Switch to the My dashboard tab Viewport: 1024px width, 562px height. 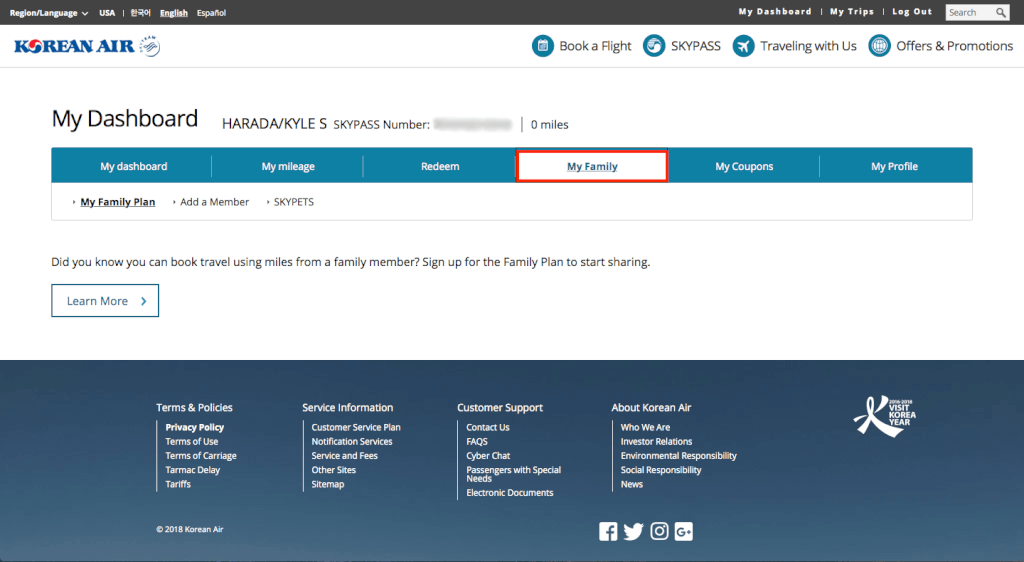(133, 166)
